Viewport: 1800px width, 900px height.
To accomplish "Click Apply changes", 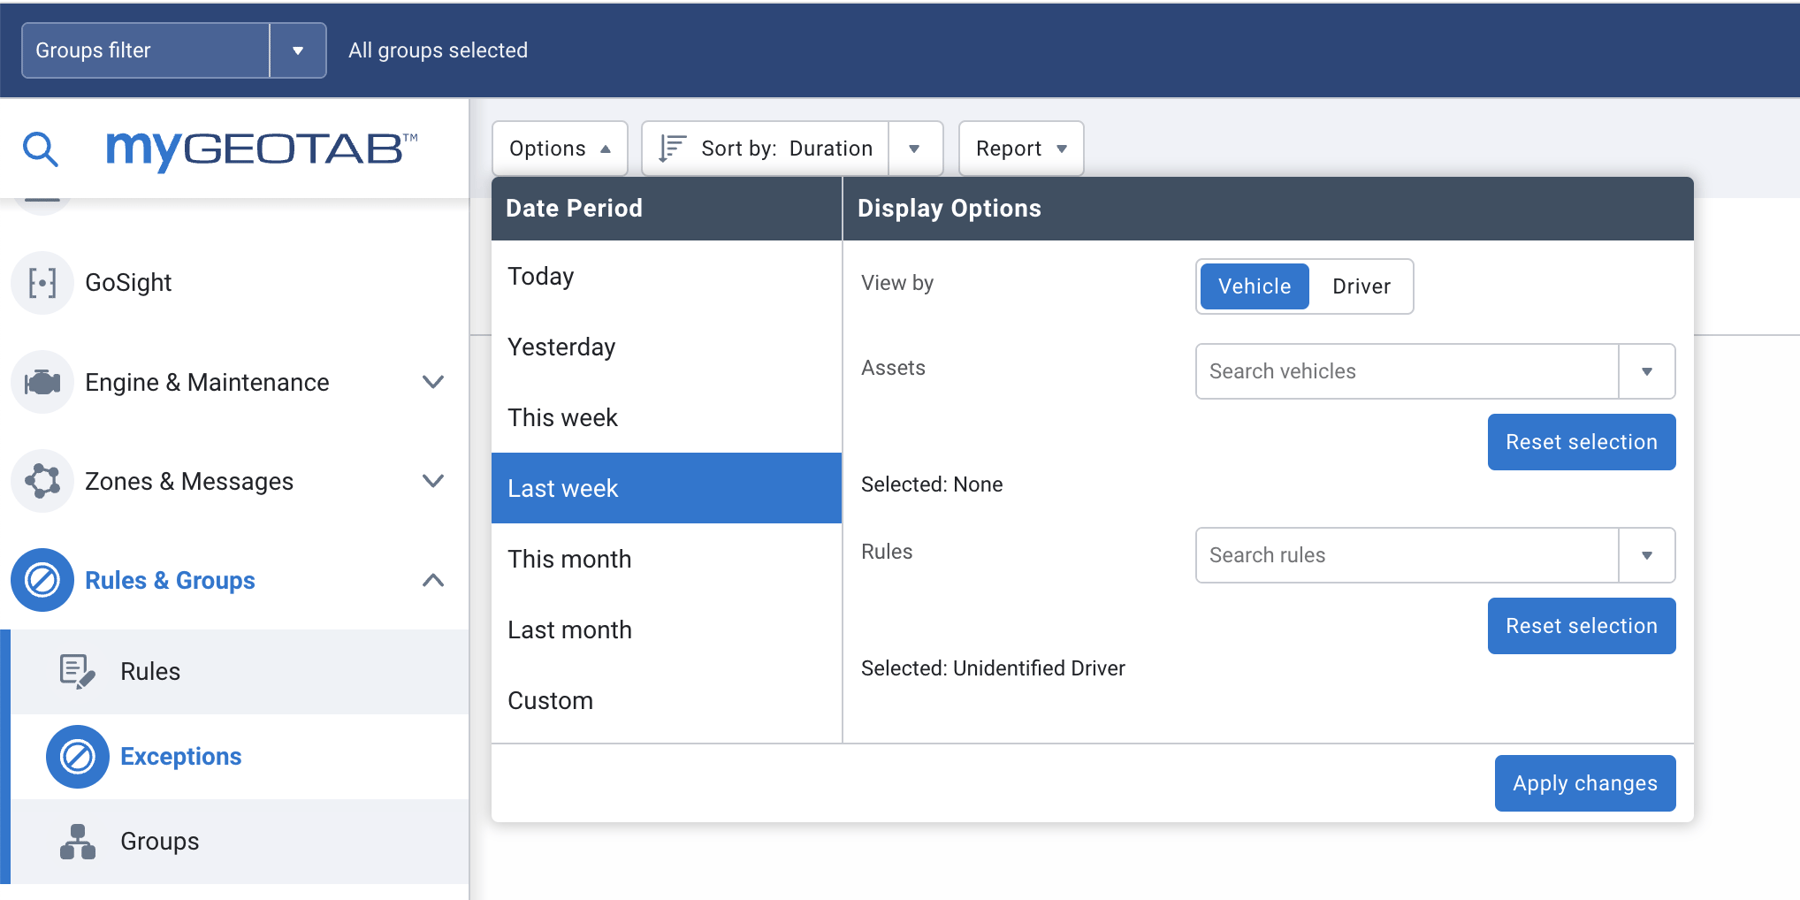I will pos(1584,783).
